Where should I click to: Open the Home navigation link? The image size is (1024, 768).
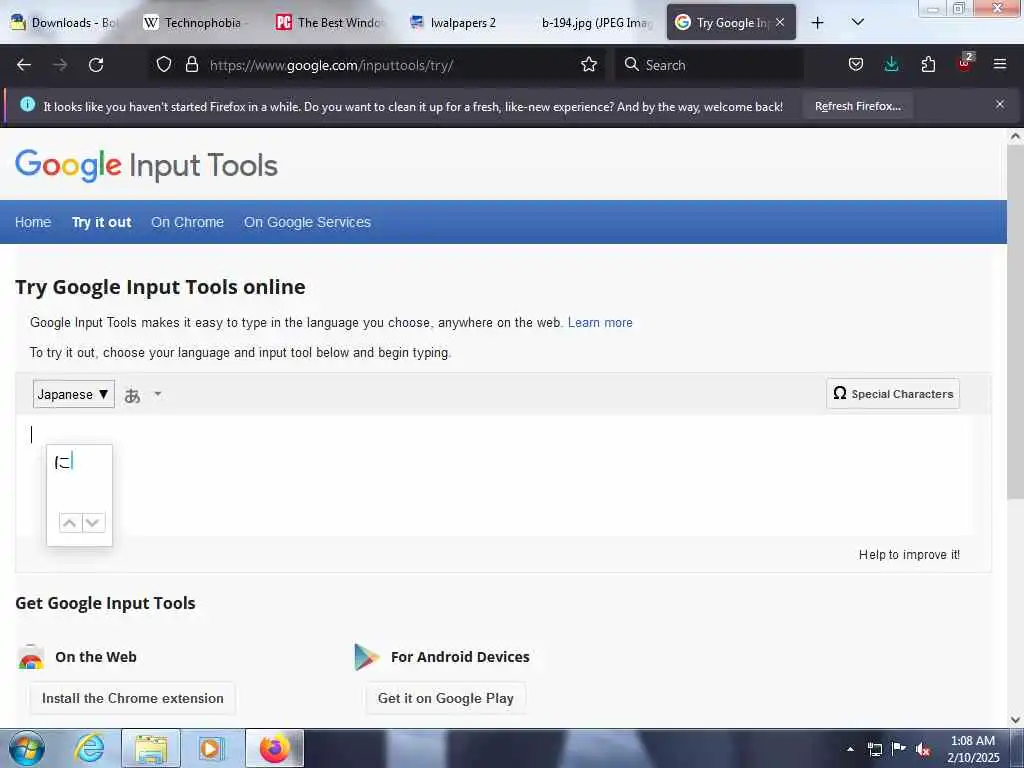click(x=33, y=222)
